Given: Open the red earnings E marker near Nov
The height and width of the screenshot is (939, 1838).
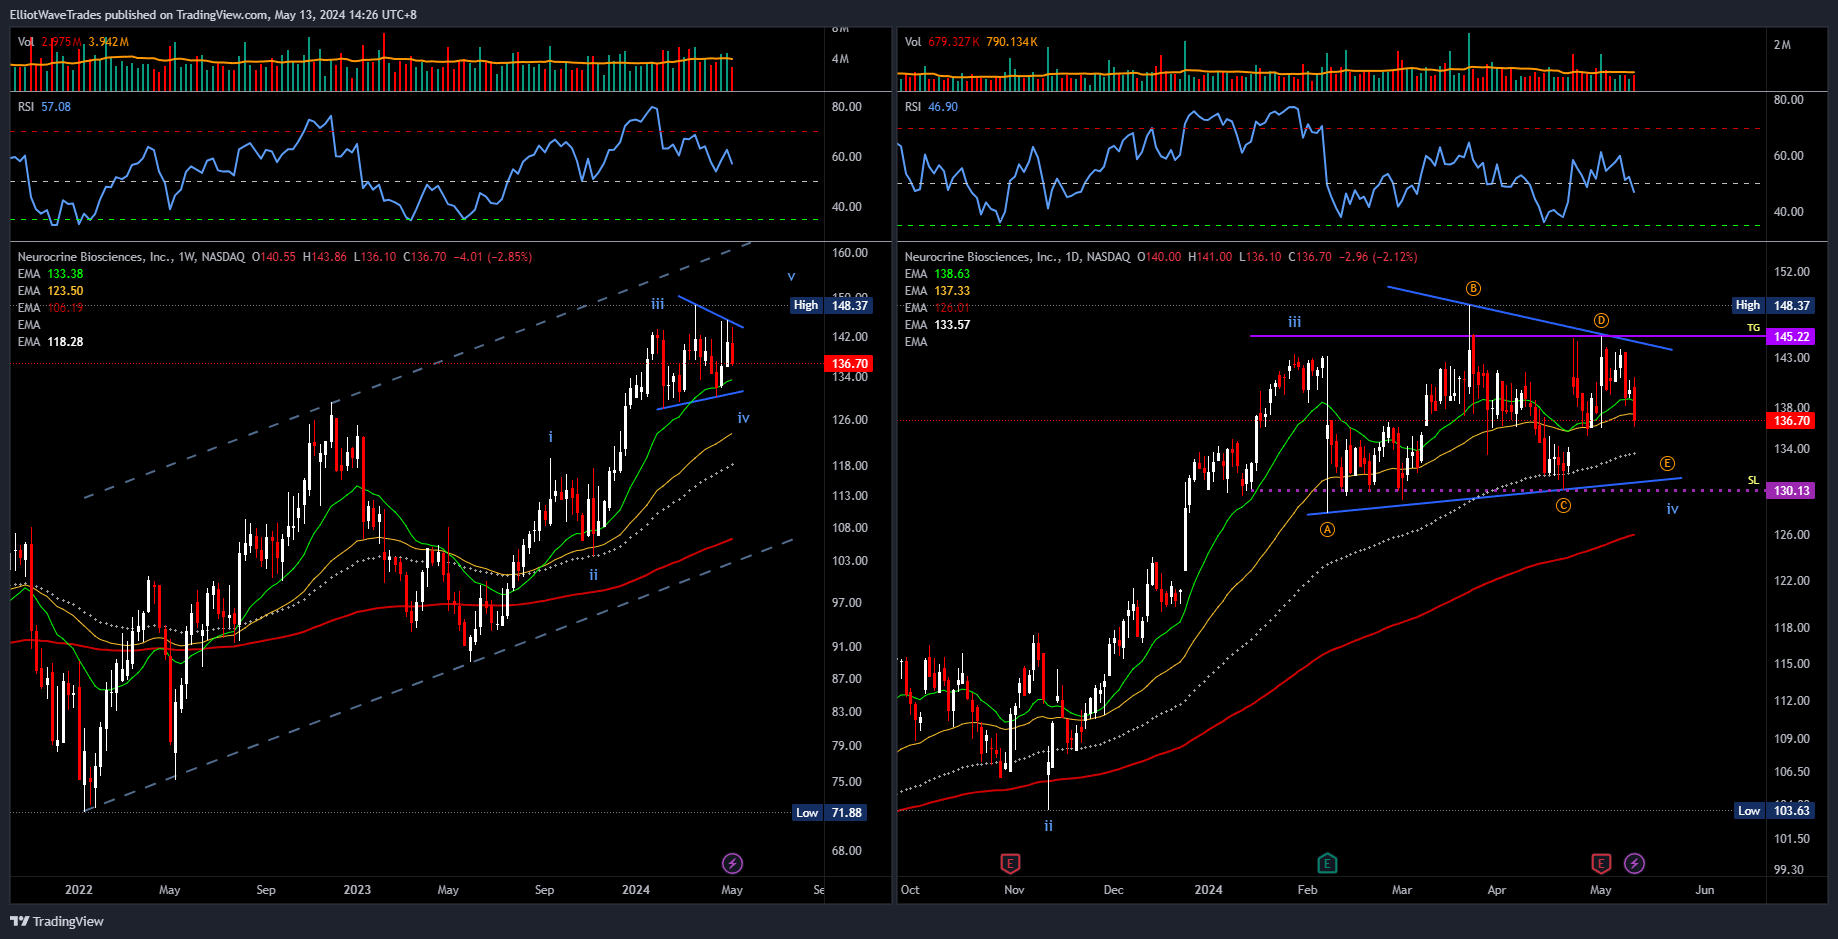Looking at the screenshot, I should tap(1010, 863).
